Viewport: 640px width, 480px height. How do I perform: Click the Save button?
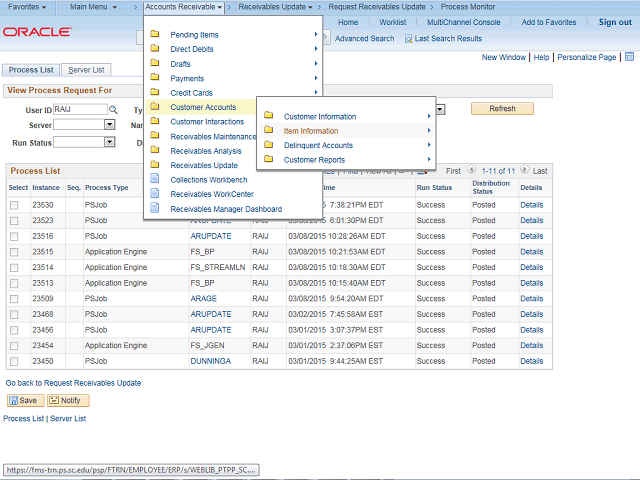pos(23,400)
